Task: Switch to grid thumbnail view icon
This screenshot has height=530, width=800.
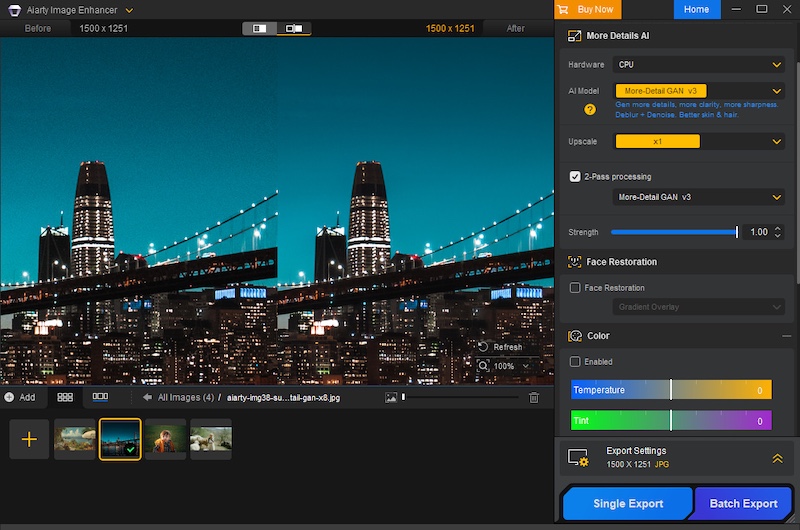Action: (65, 397)
